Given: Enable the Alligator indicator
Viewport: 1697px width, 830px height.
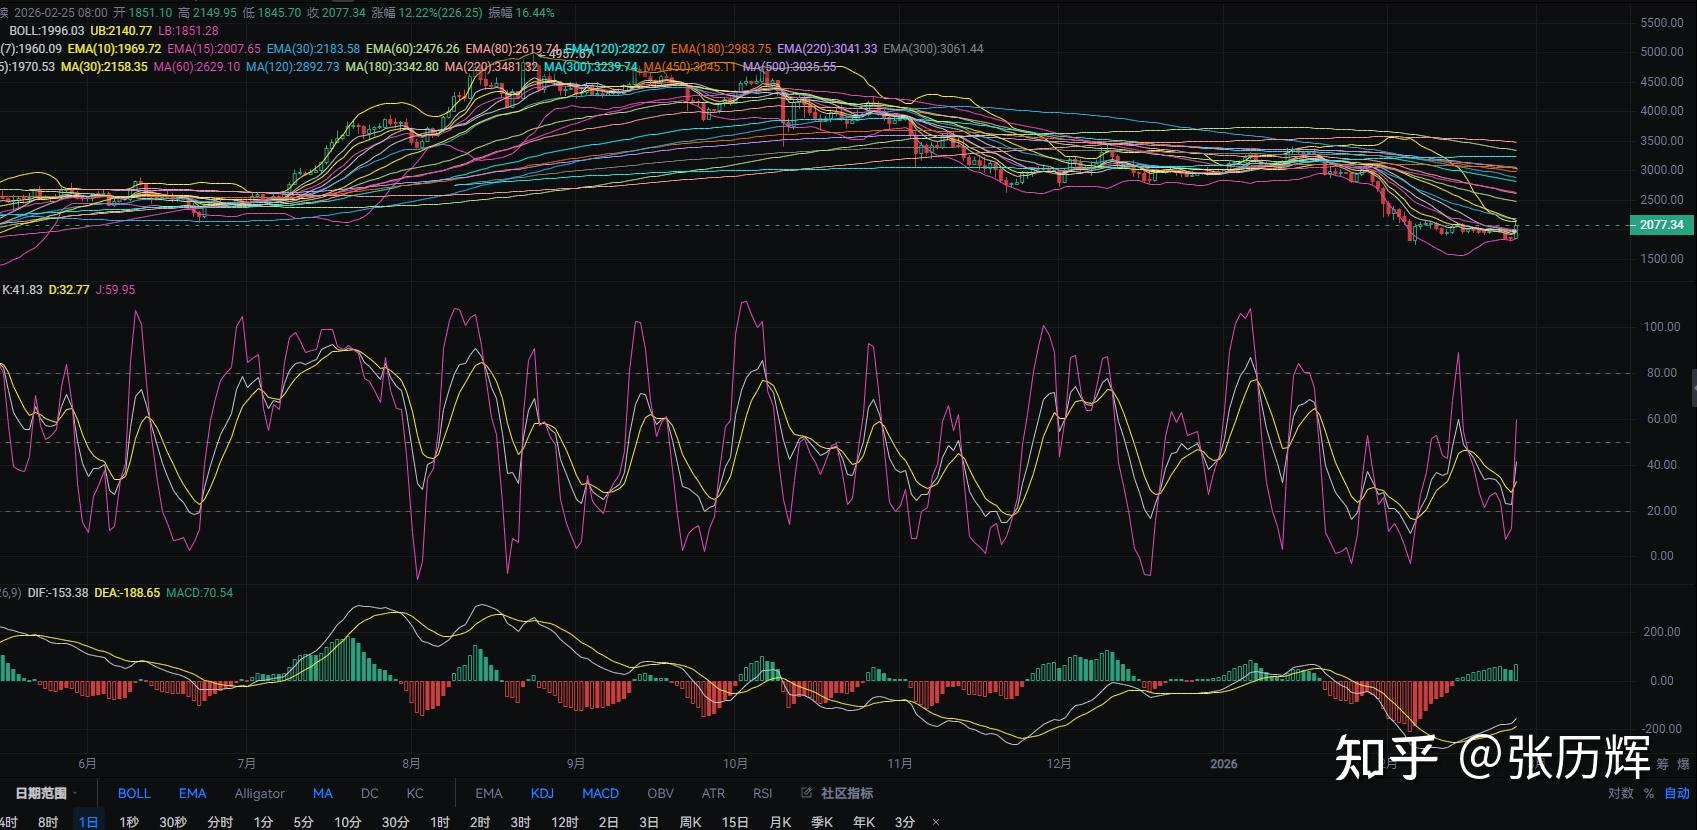Looking at the screenshot, I should (259, 793).
